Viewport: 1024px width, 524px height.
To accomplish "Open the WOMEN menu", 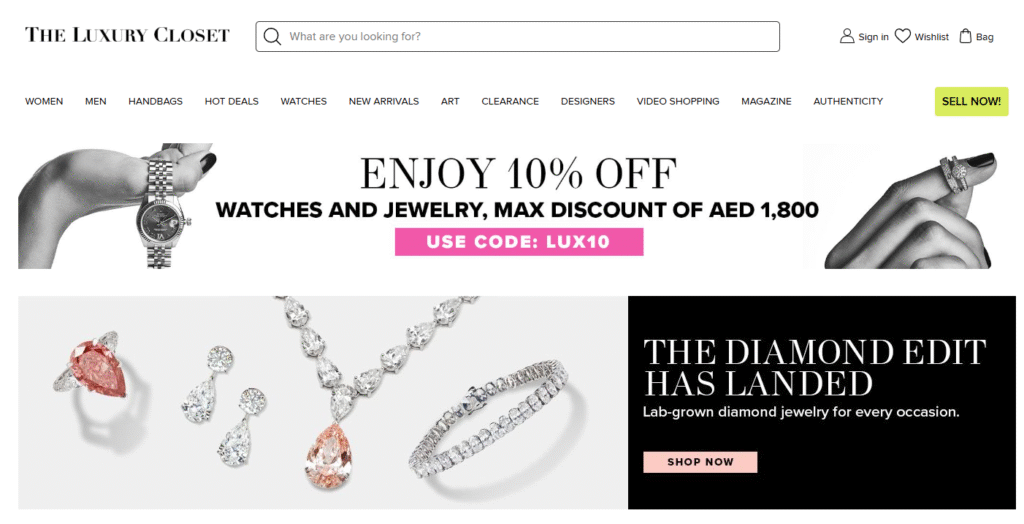I will tap(44, 101).
